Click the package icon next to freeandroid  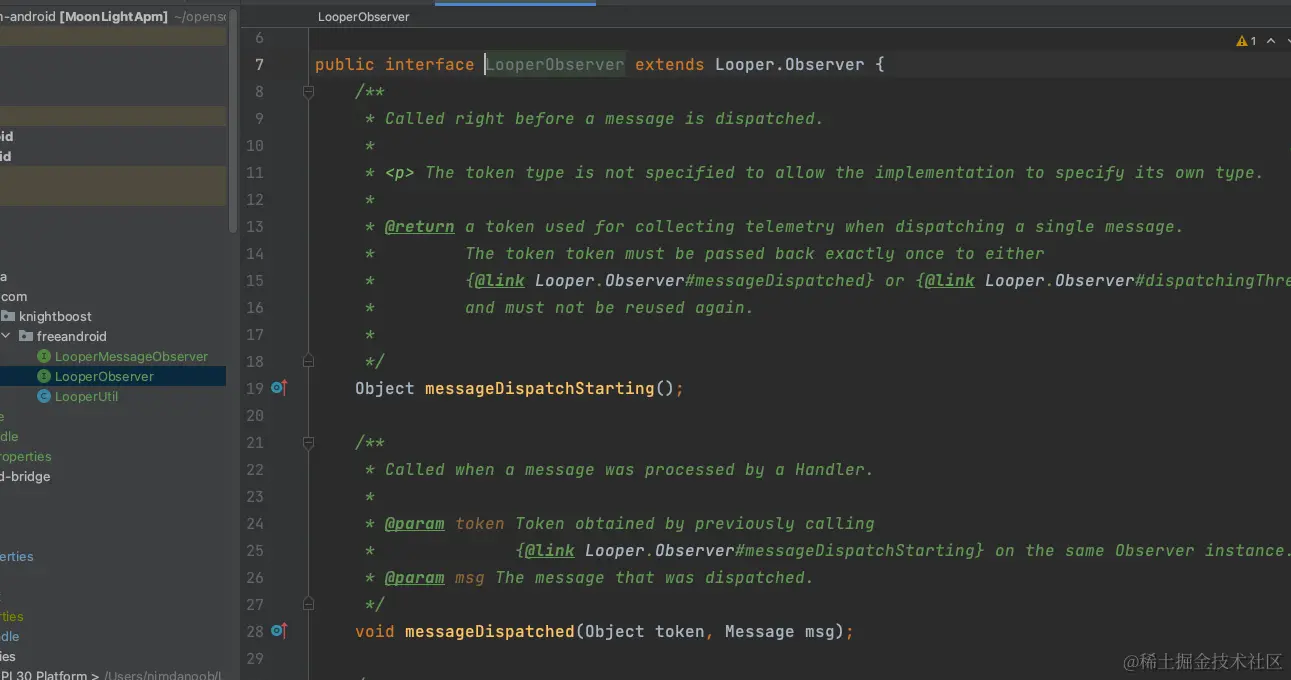point(26,336)
